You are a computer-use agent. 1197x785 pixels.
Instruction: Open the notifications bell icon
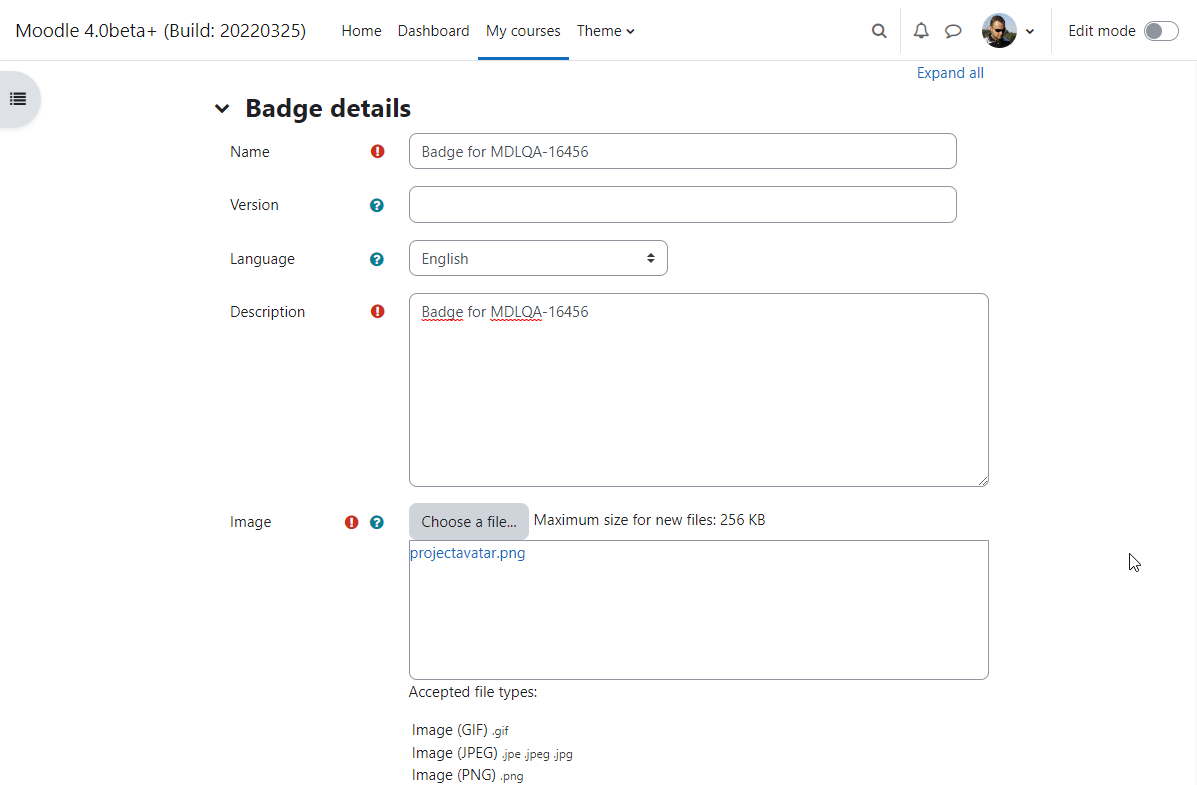pos(921,31)
